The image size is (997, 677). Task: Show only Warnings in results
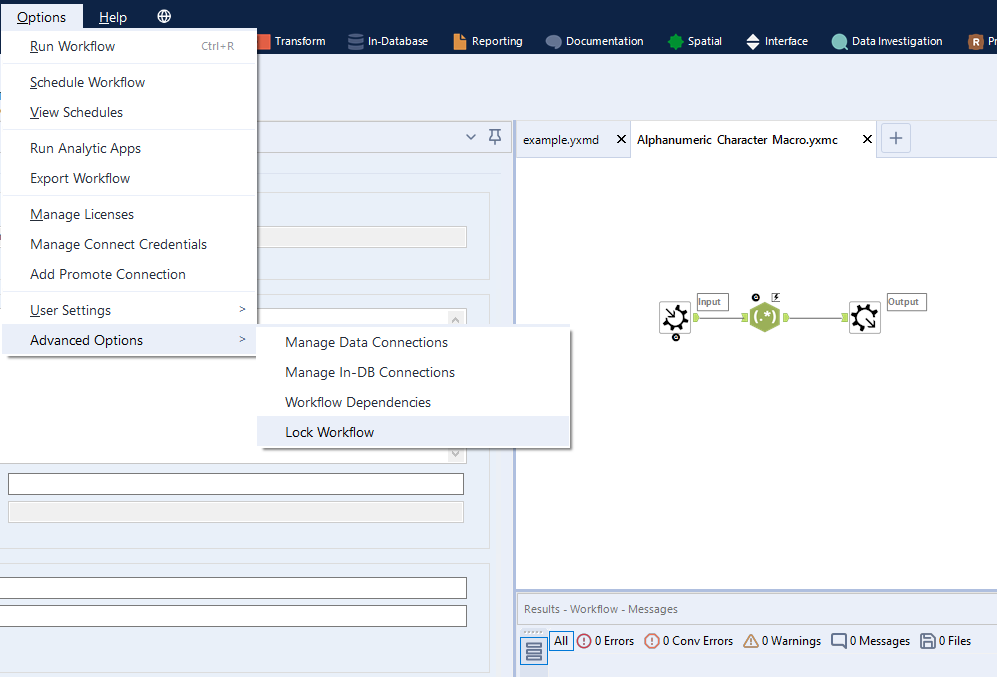(x=782, y=641)
